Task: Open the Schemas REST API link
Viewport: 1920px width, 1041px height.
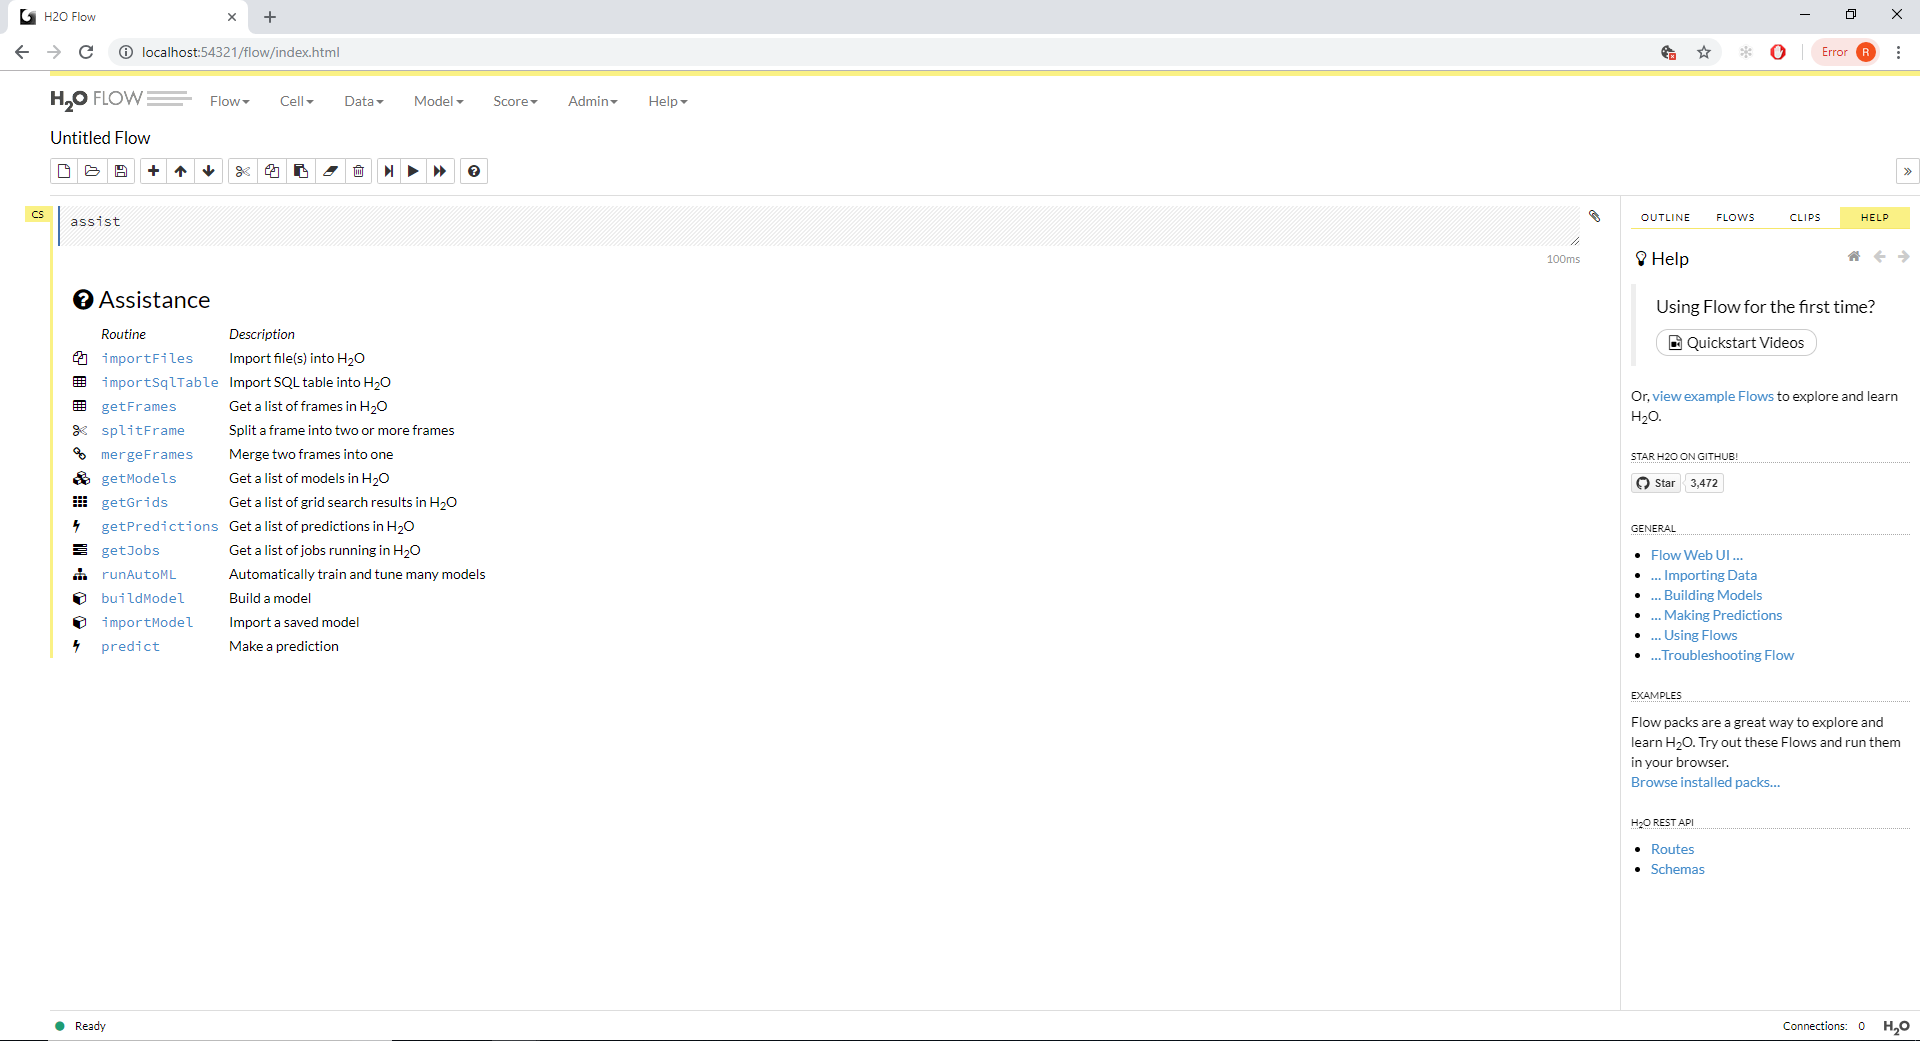Action: tap(1677, 869)
